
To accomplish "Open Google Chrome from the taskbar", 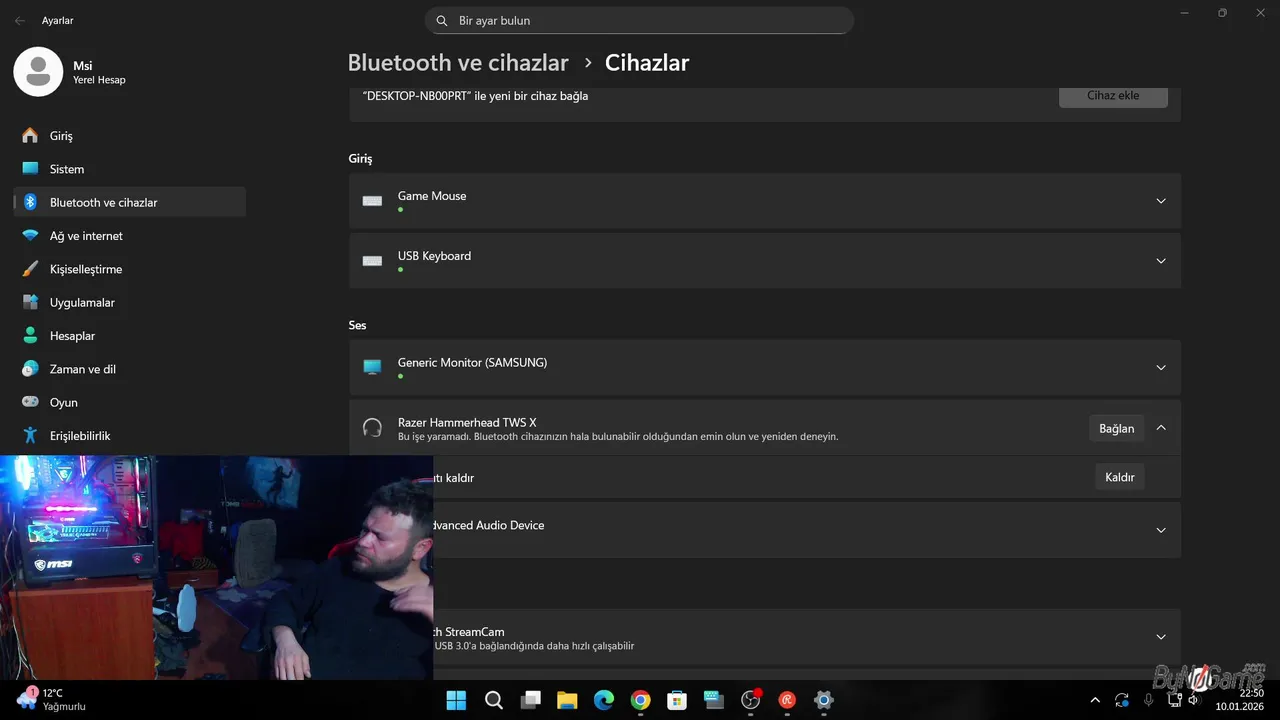I will 640,700.
